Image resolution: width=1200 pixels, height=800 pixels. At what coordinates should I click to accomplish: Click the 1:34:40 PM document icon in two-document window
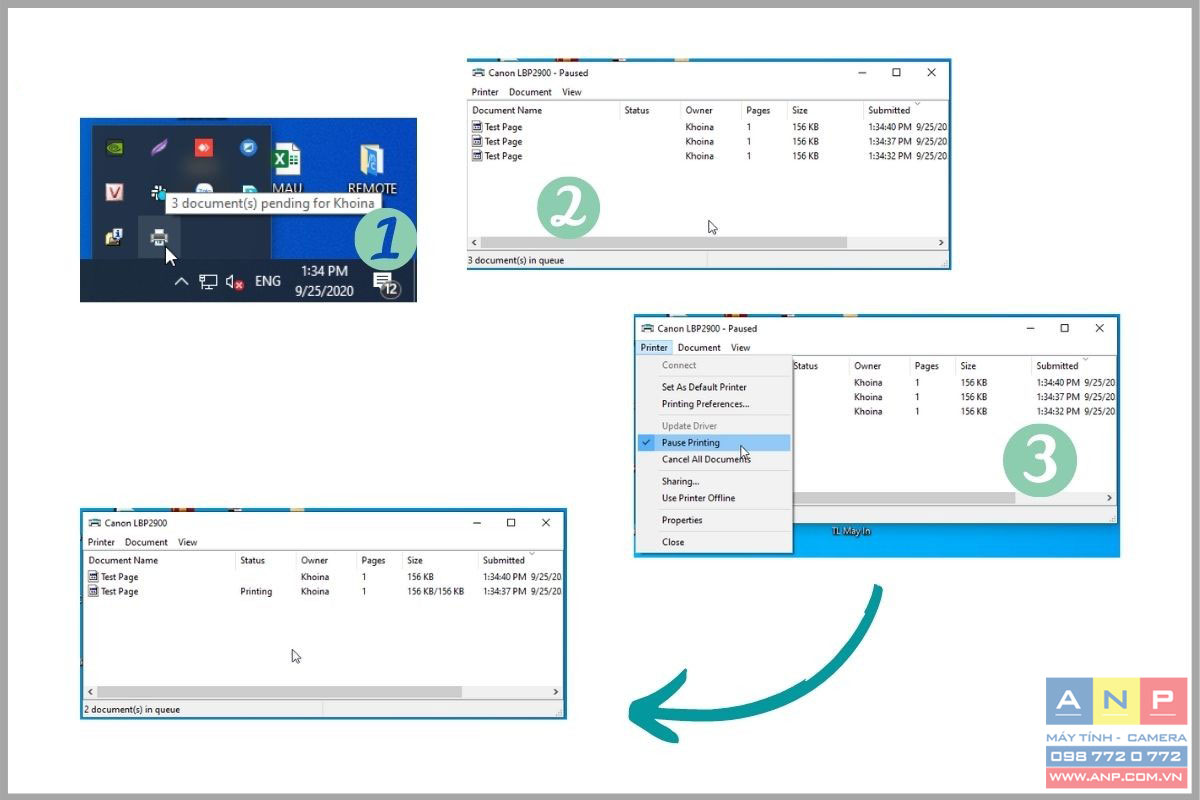pyautogui.click(x=93, y=577)
